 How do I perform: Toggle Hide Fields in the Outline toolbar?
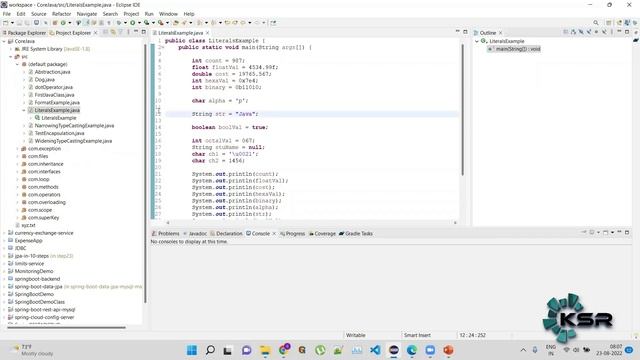pyautogui.click(x=581, y=32)
